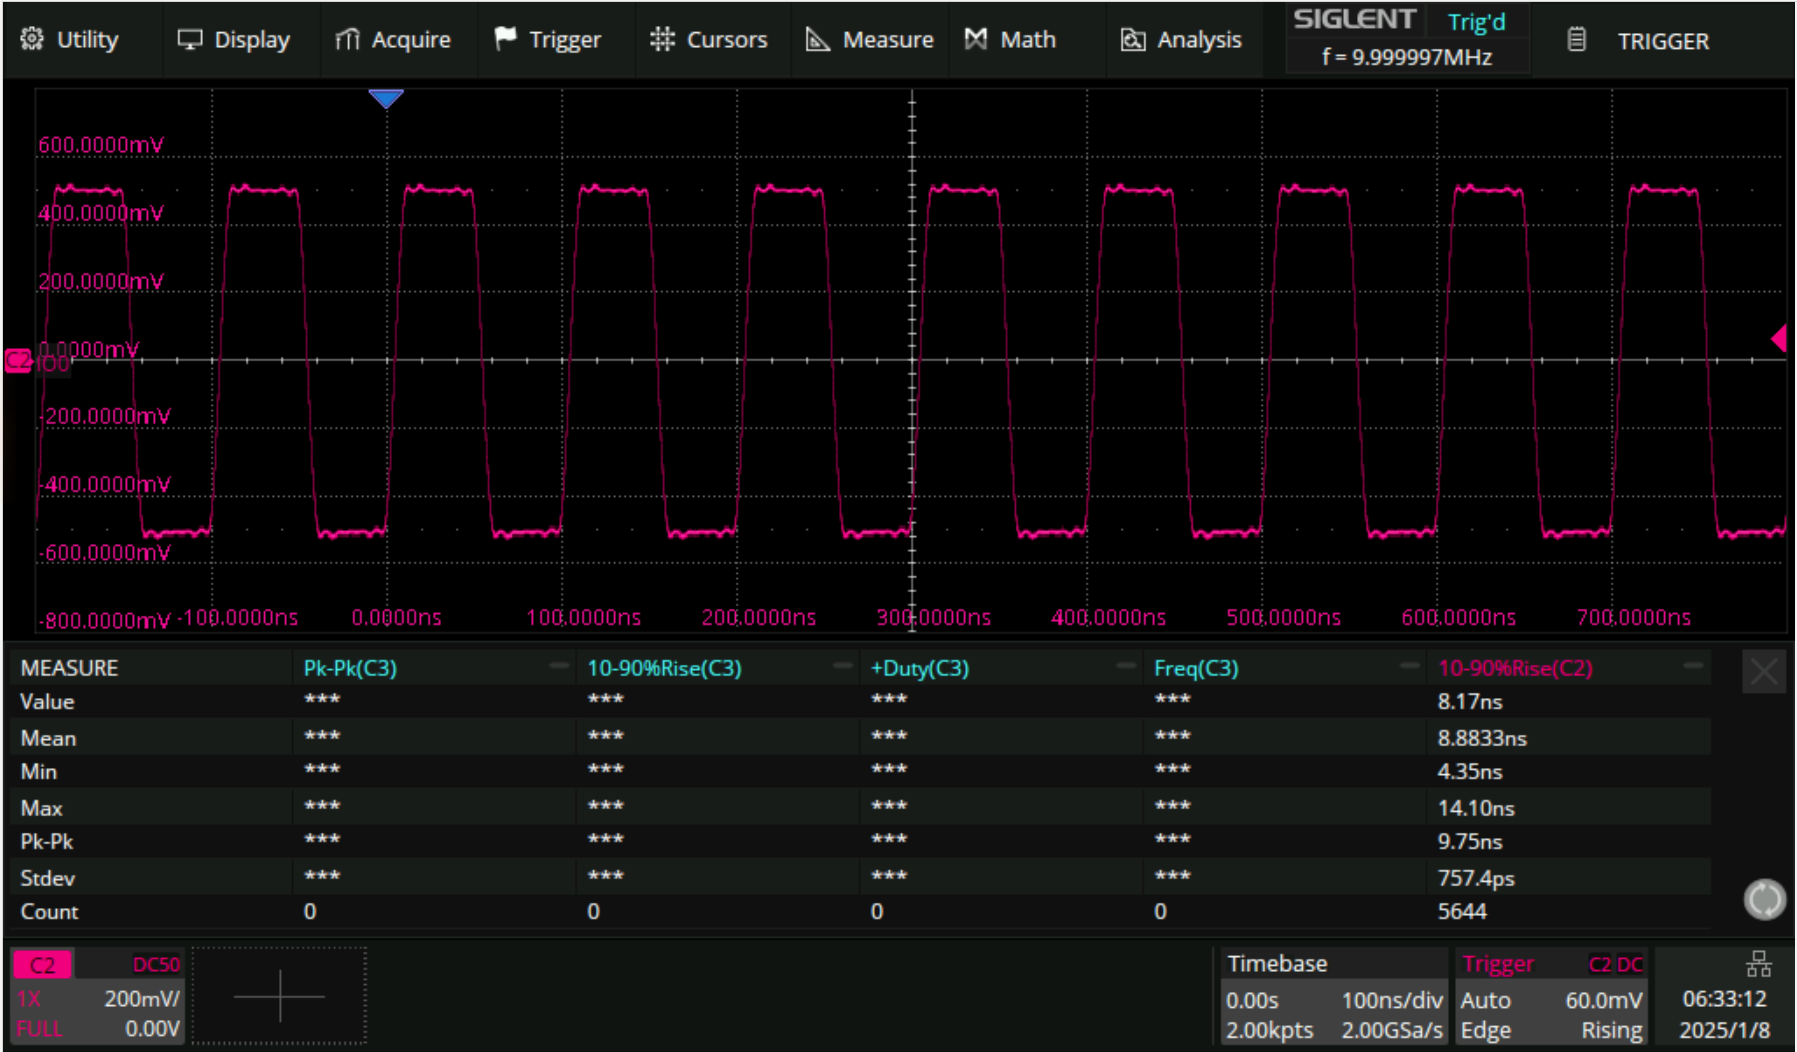Remove Freq(C3) using its minus icon
The width and height of the screenshot is (1797, 1052).
coord(1410,665)
